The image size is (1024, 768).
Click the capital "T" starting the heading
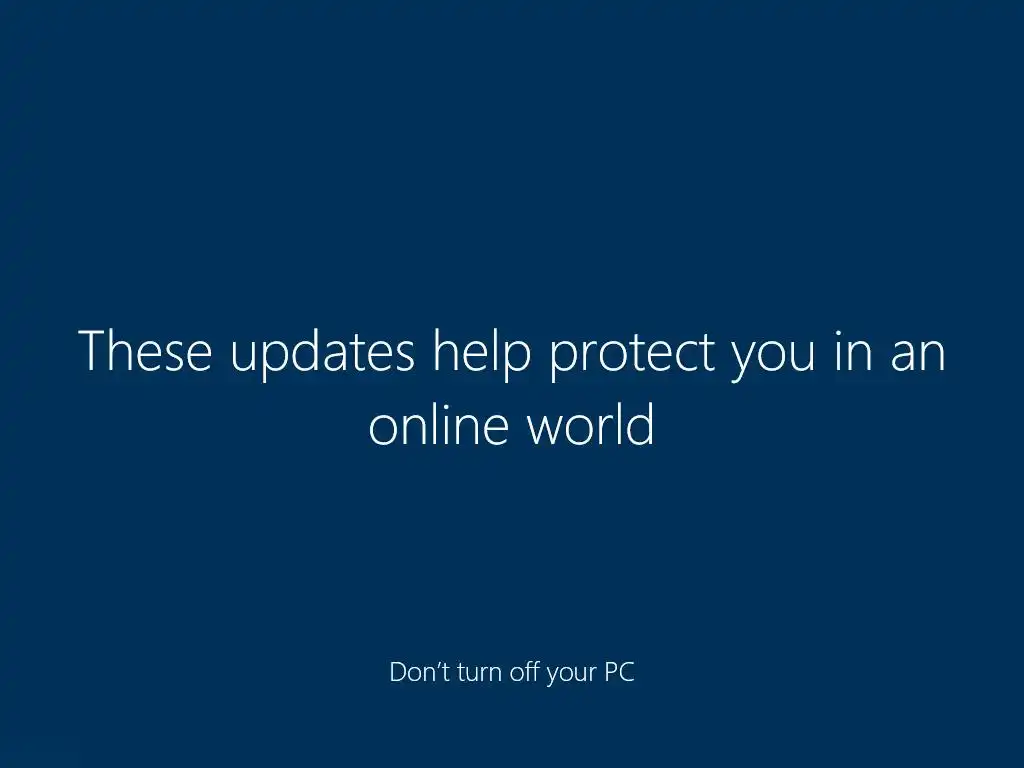91,351
